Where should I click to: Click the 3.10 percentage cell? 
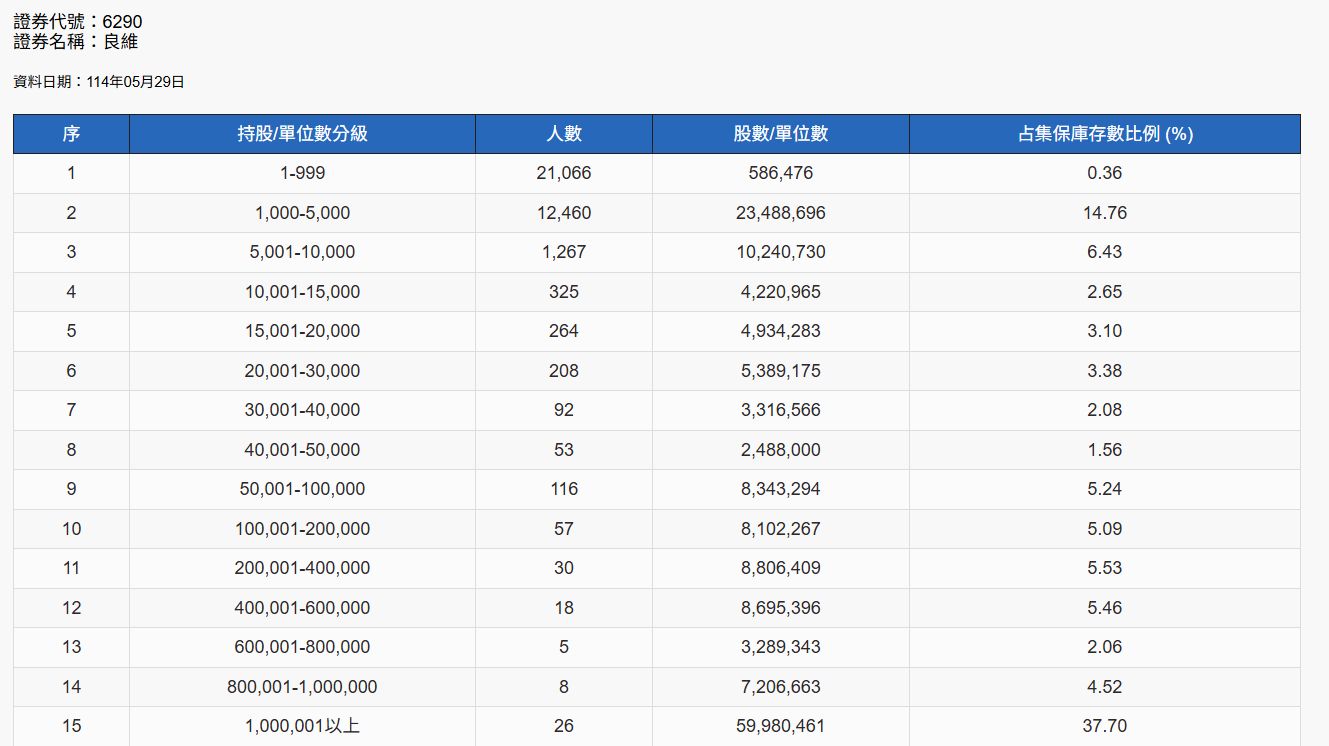tap(1105, 331)
